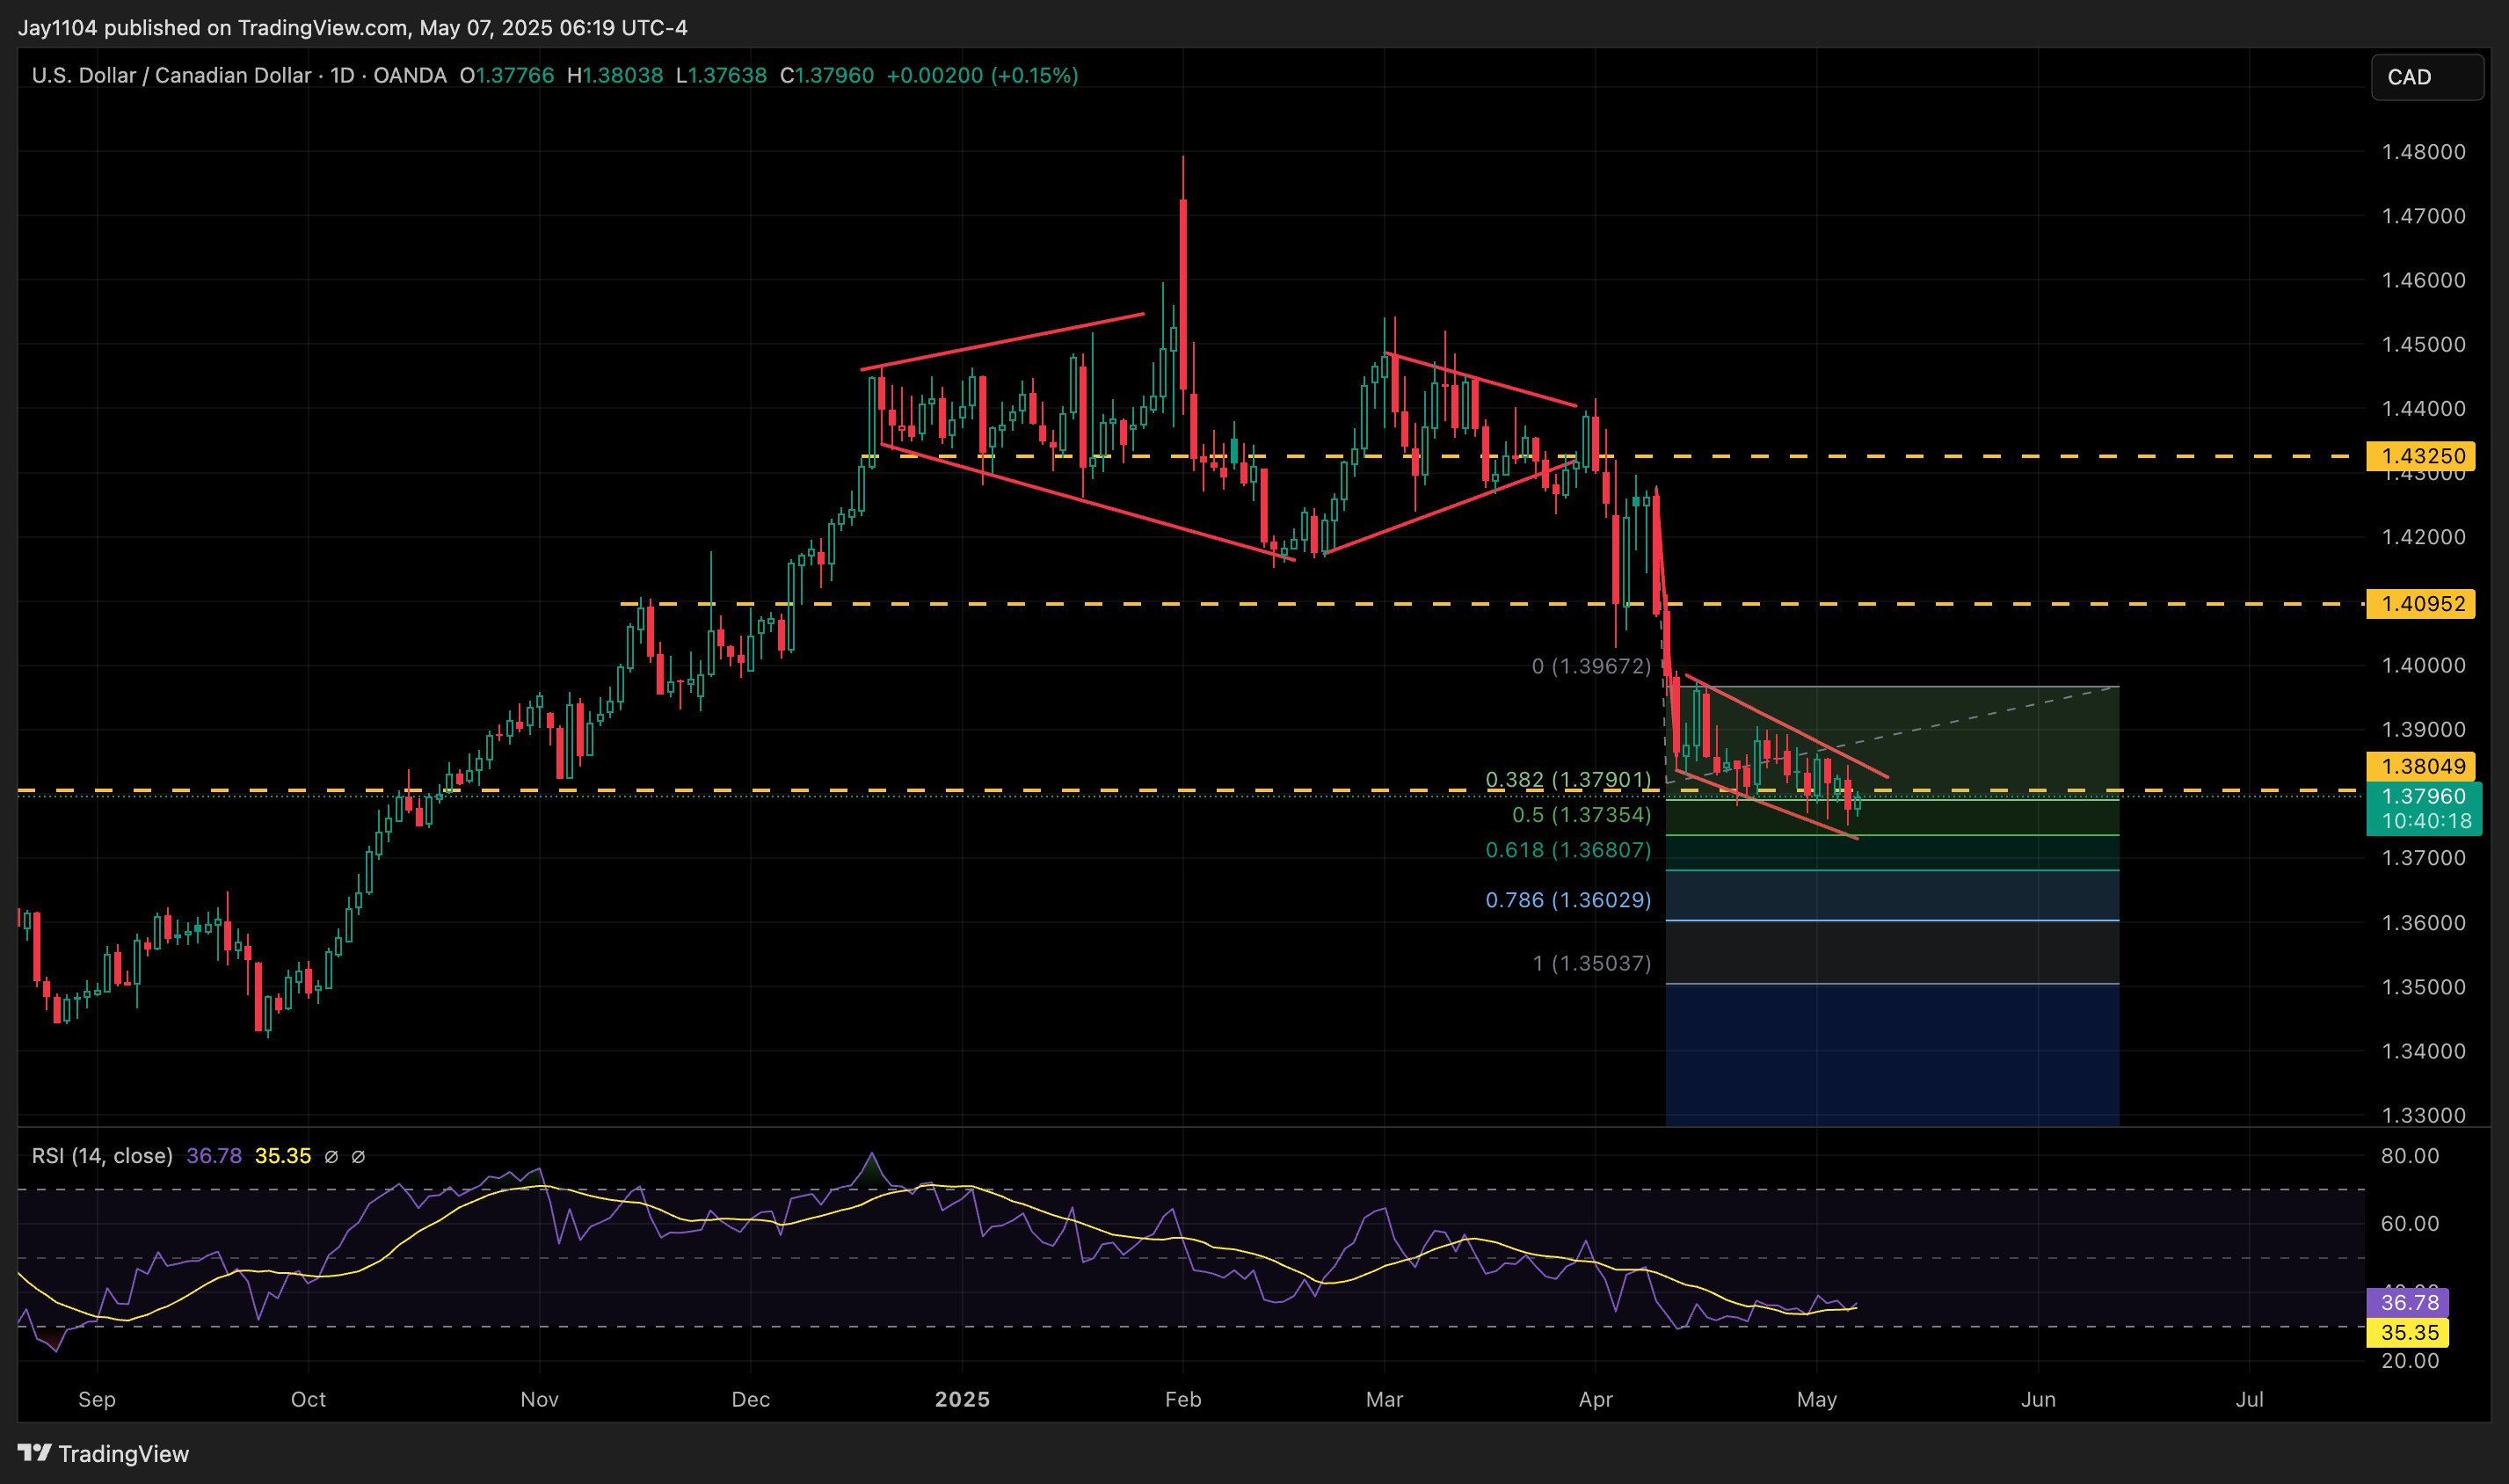Viewport: 2509px width, 1484px height.
Task: Click the Jay1104 published on TradingView header
Action: click(x=352, y=27)
